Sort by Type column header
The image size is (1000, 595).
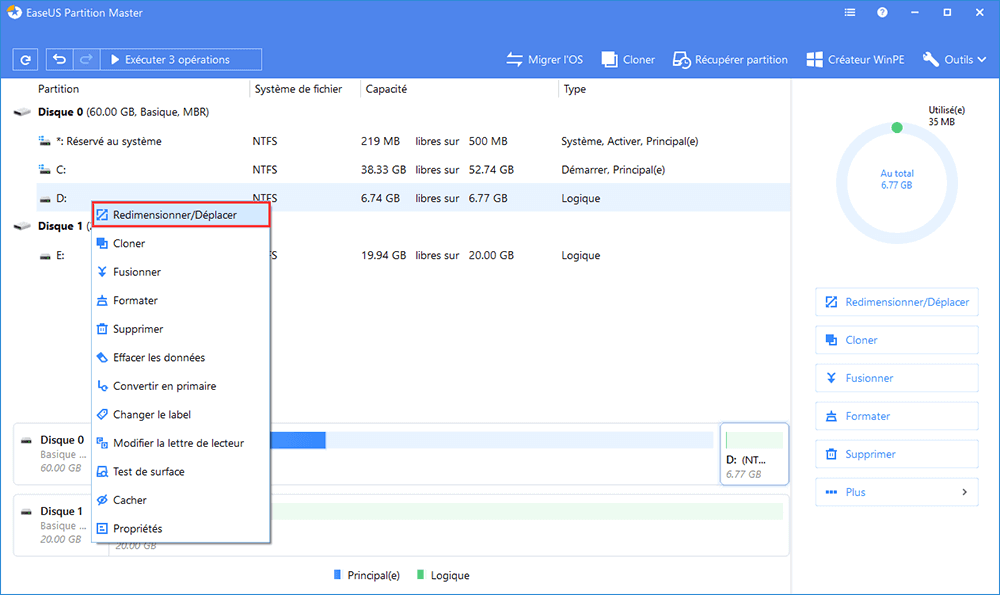pos(575,89)
